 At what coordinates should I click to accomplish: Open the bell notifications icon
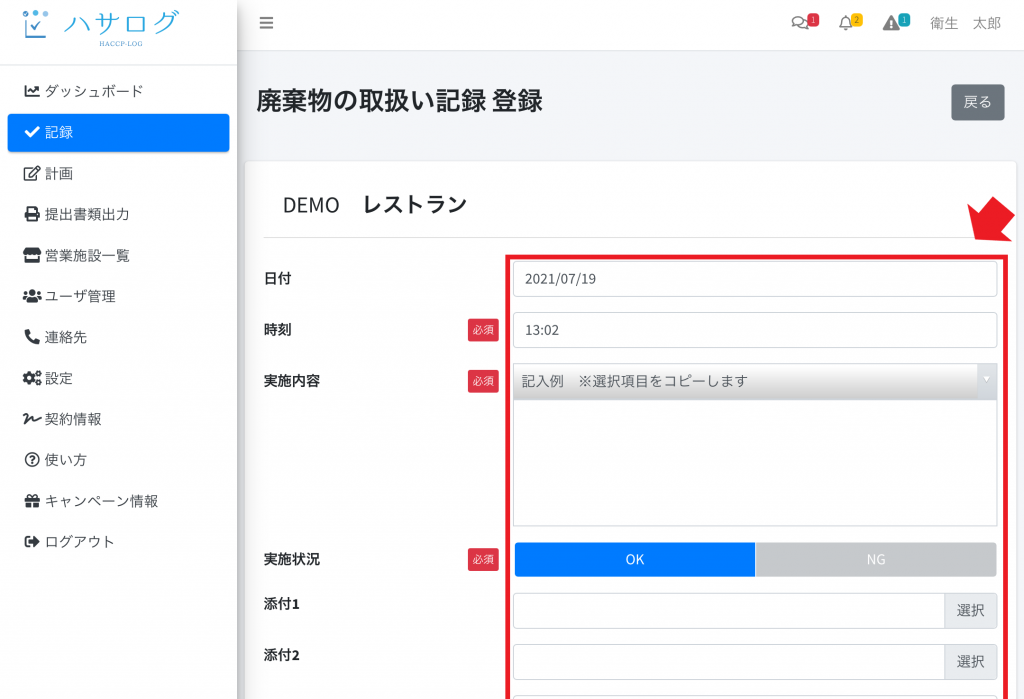point(850,22)
